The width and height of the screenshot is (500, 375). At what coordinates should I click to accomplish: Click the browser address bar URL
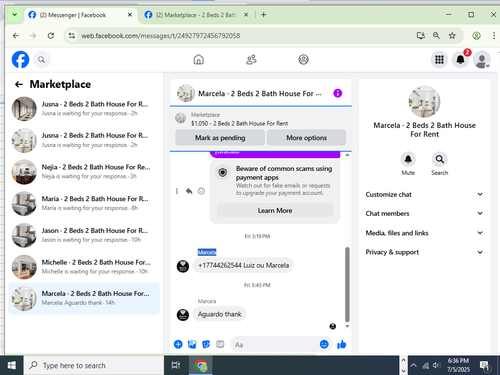pyautogui.click(x=161, y=36)
